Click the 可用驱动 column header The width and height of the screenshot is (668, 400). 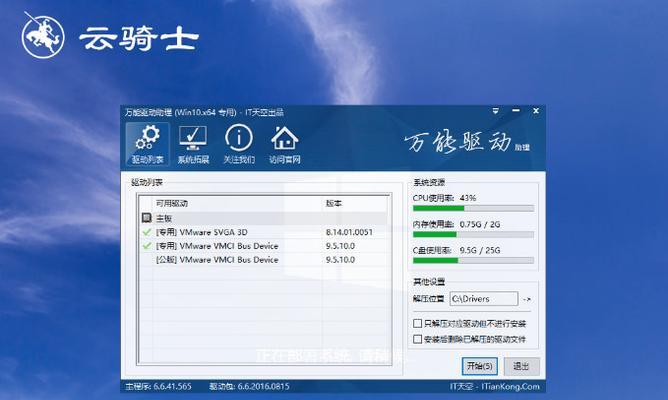click(172, 203)
